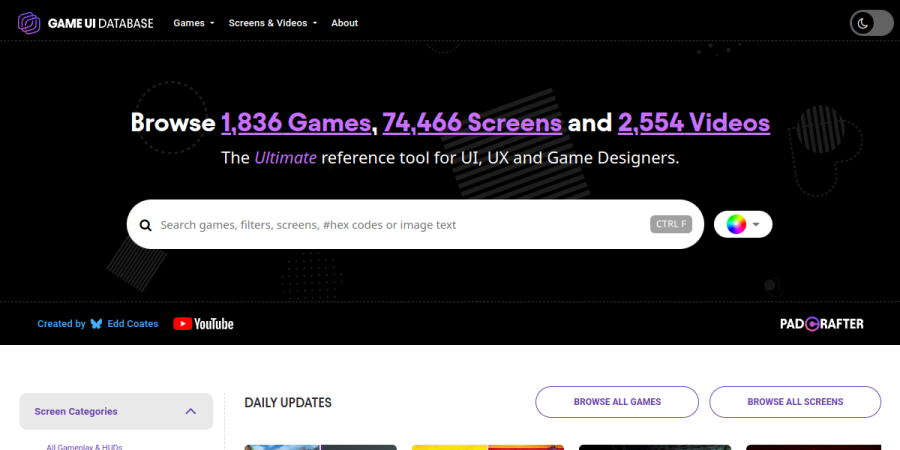Click the Browse All Games button

[x=617, y=402]
